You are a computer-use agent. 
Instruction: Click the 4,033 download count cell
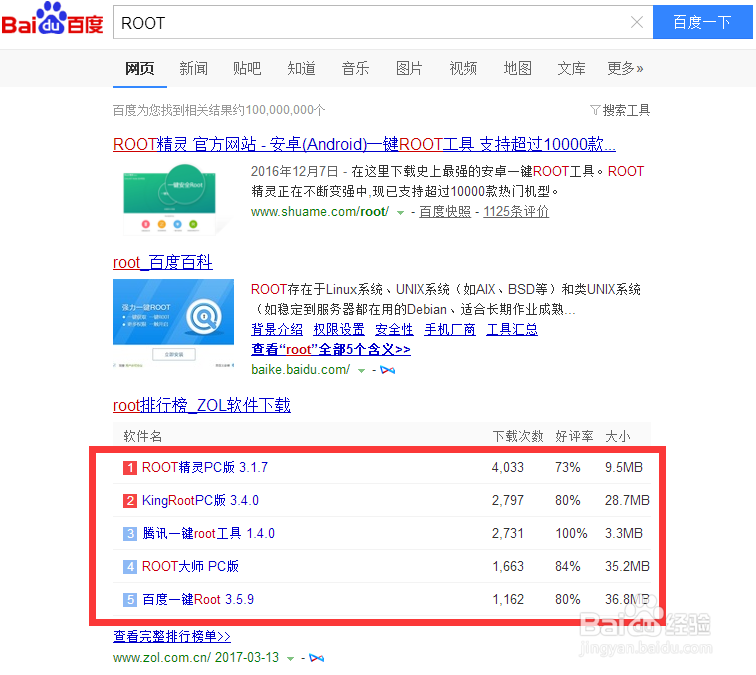pos(508,467)
